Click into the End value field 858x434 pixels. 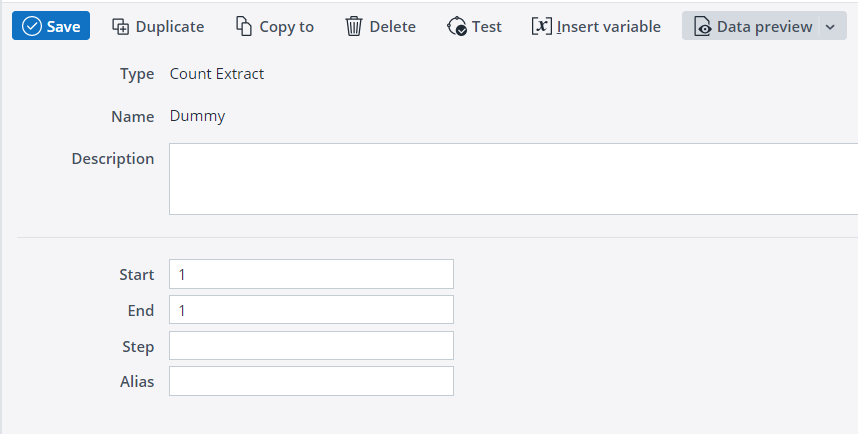[x=311, y=310]
